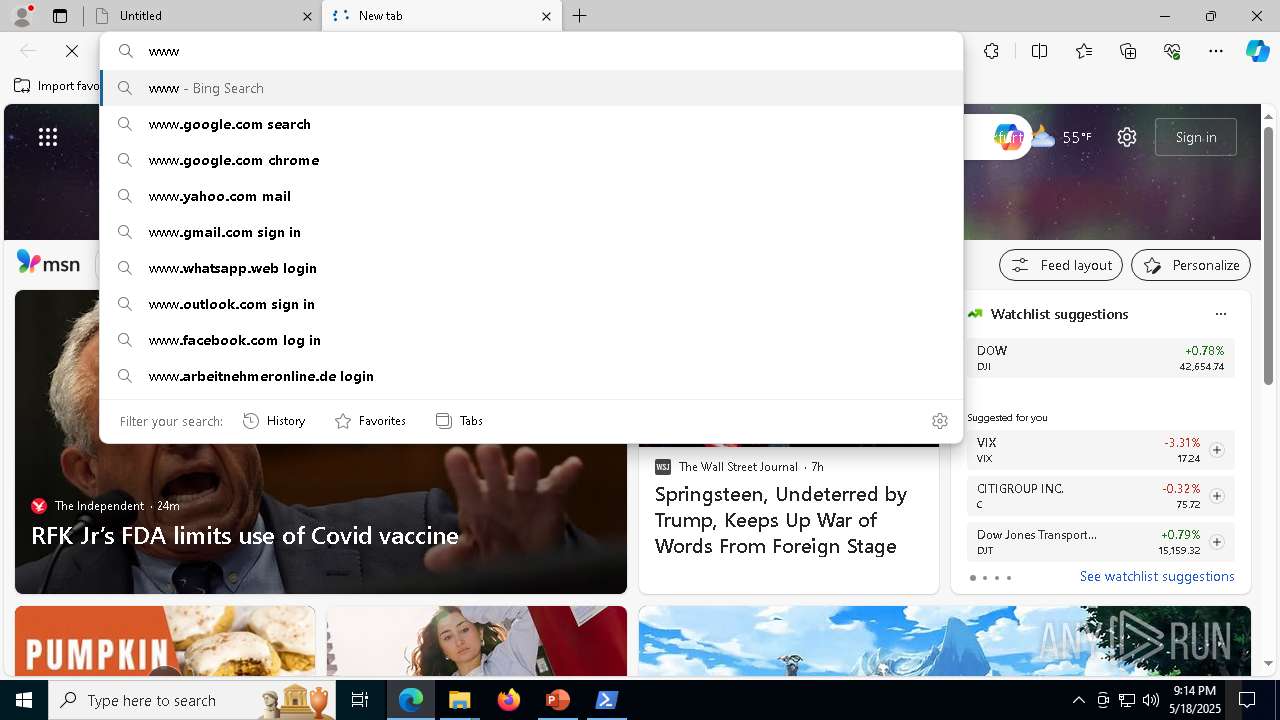Open the Copilot sidebar icon
This screenshot has height=720, width=1280.
pos(1257,51)
